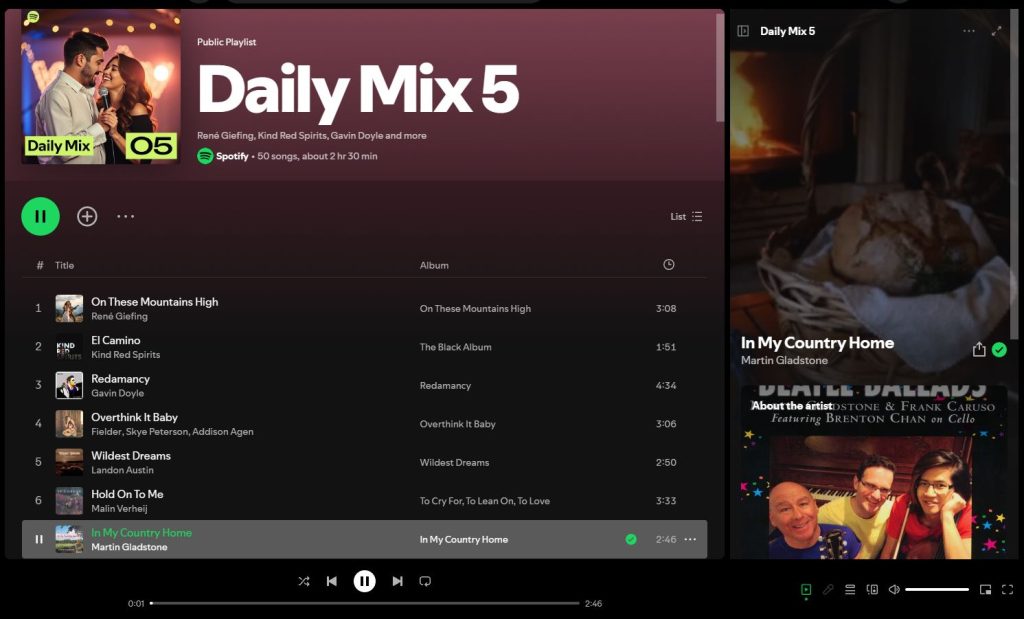Open artist Addison Agen
Viewport: 1024px width, 619px height.
223,432
